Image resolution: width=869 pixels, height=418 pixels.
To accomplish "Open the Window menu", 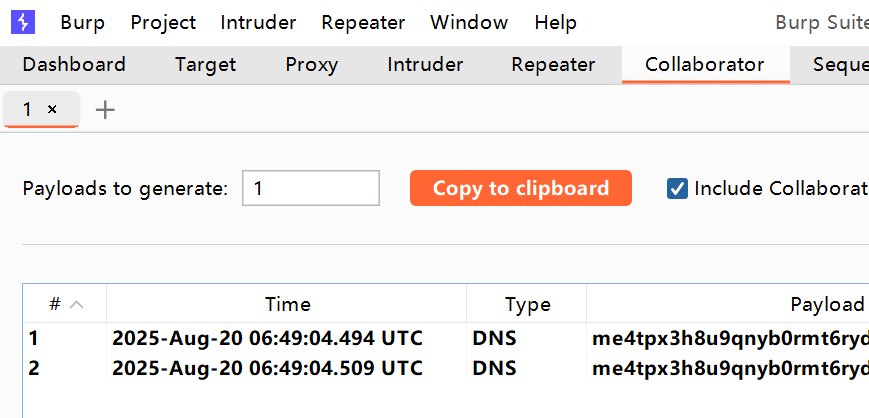I will 469,23.
